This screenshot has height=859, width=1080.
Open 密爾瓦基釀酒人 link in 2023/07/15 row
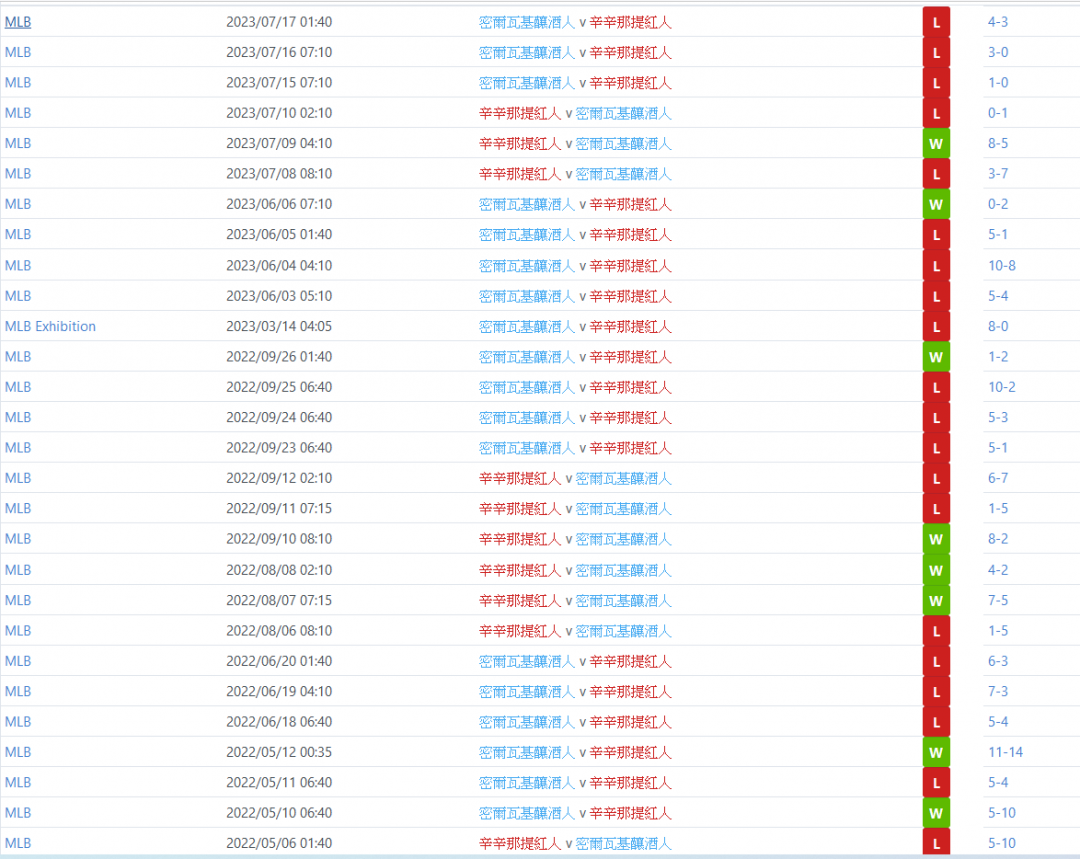click(527, 83)
